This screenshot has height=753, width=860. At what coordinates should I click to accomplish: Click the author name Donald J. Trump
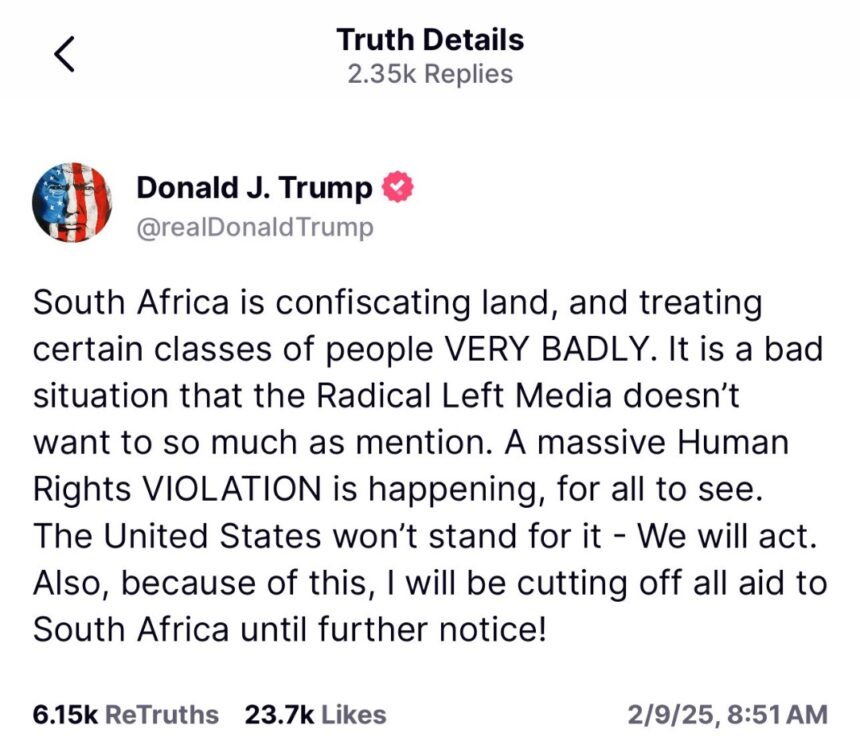tap(254, 186)
